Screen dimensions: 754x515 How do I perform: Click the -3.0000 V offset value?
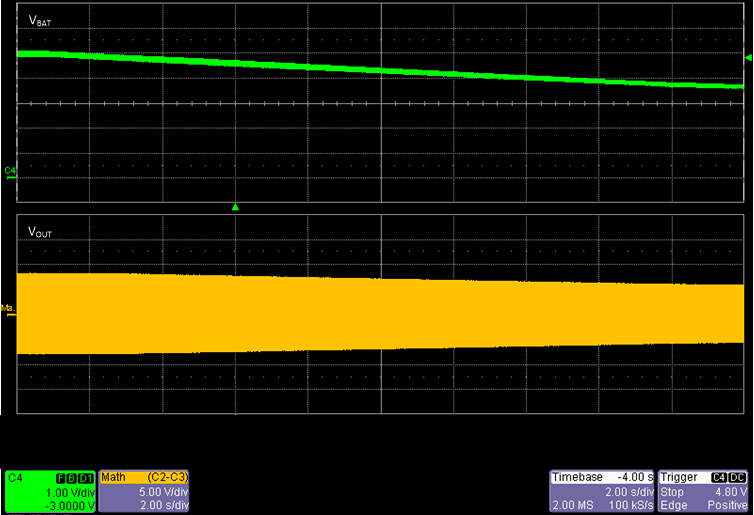[70, 506]
